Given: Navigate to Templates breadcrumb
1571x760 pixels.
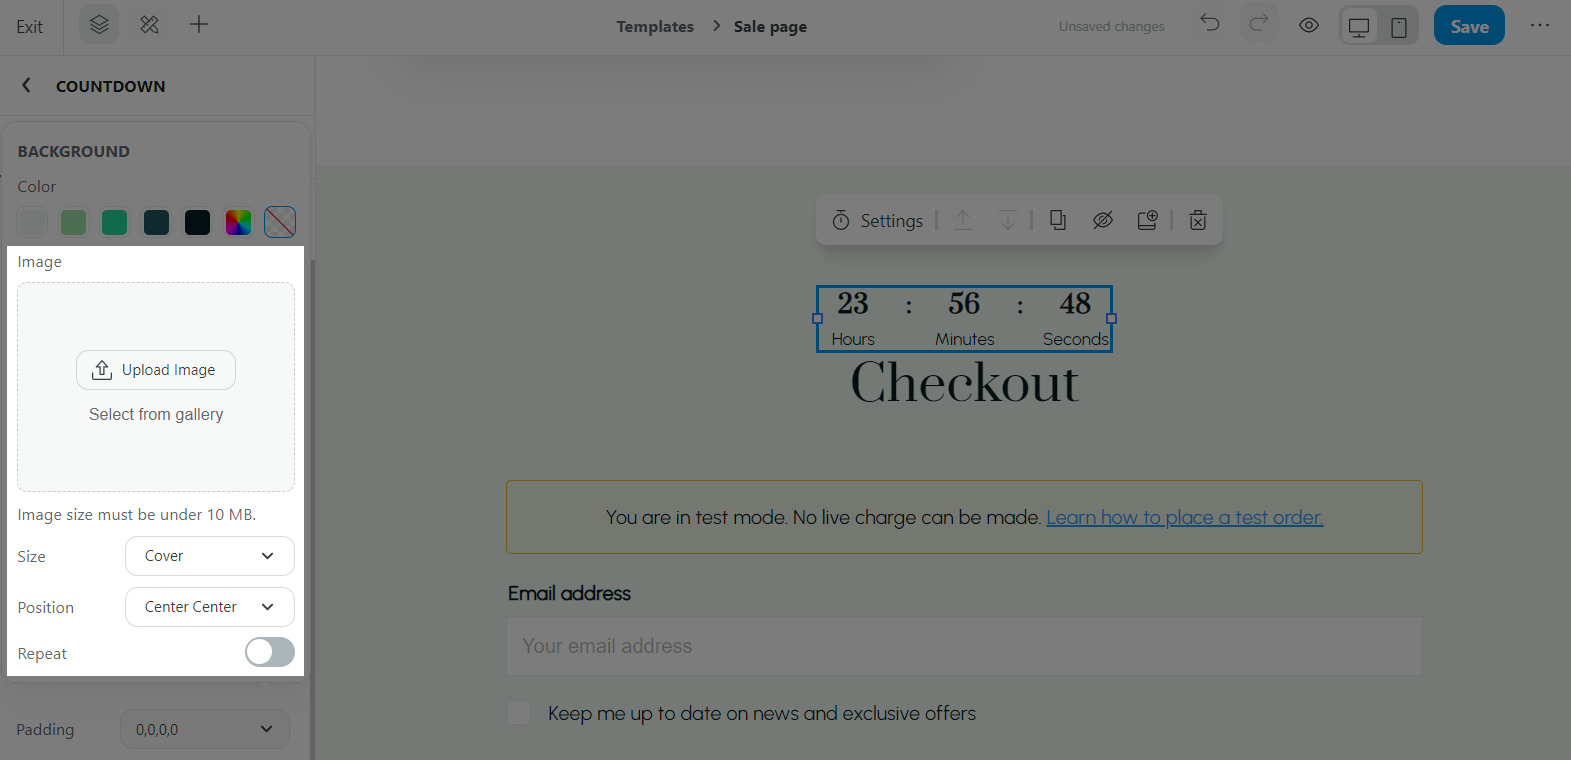Looking at the screenshot, I should [654, 27].
